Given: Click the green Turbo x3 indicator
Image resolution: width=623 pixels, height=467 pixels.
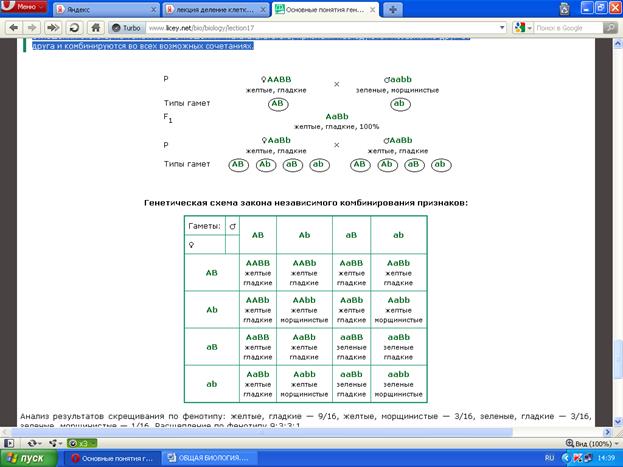Looking at the screenshot, I should tap(81, 443).
